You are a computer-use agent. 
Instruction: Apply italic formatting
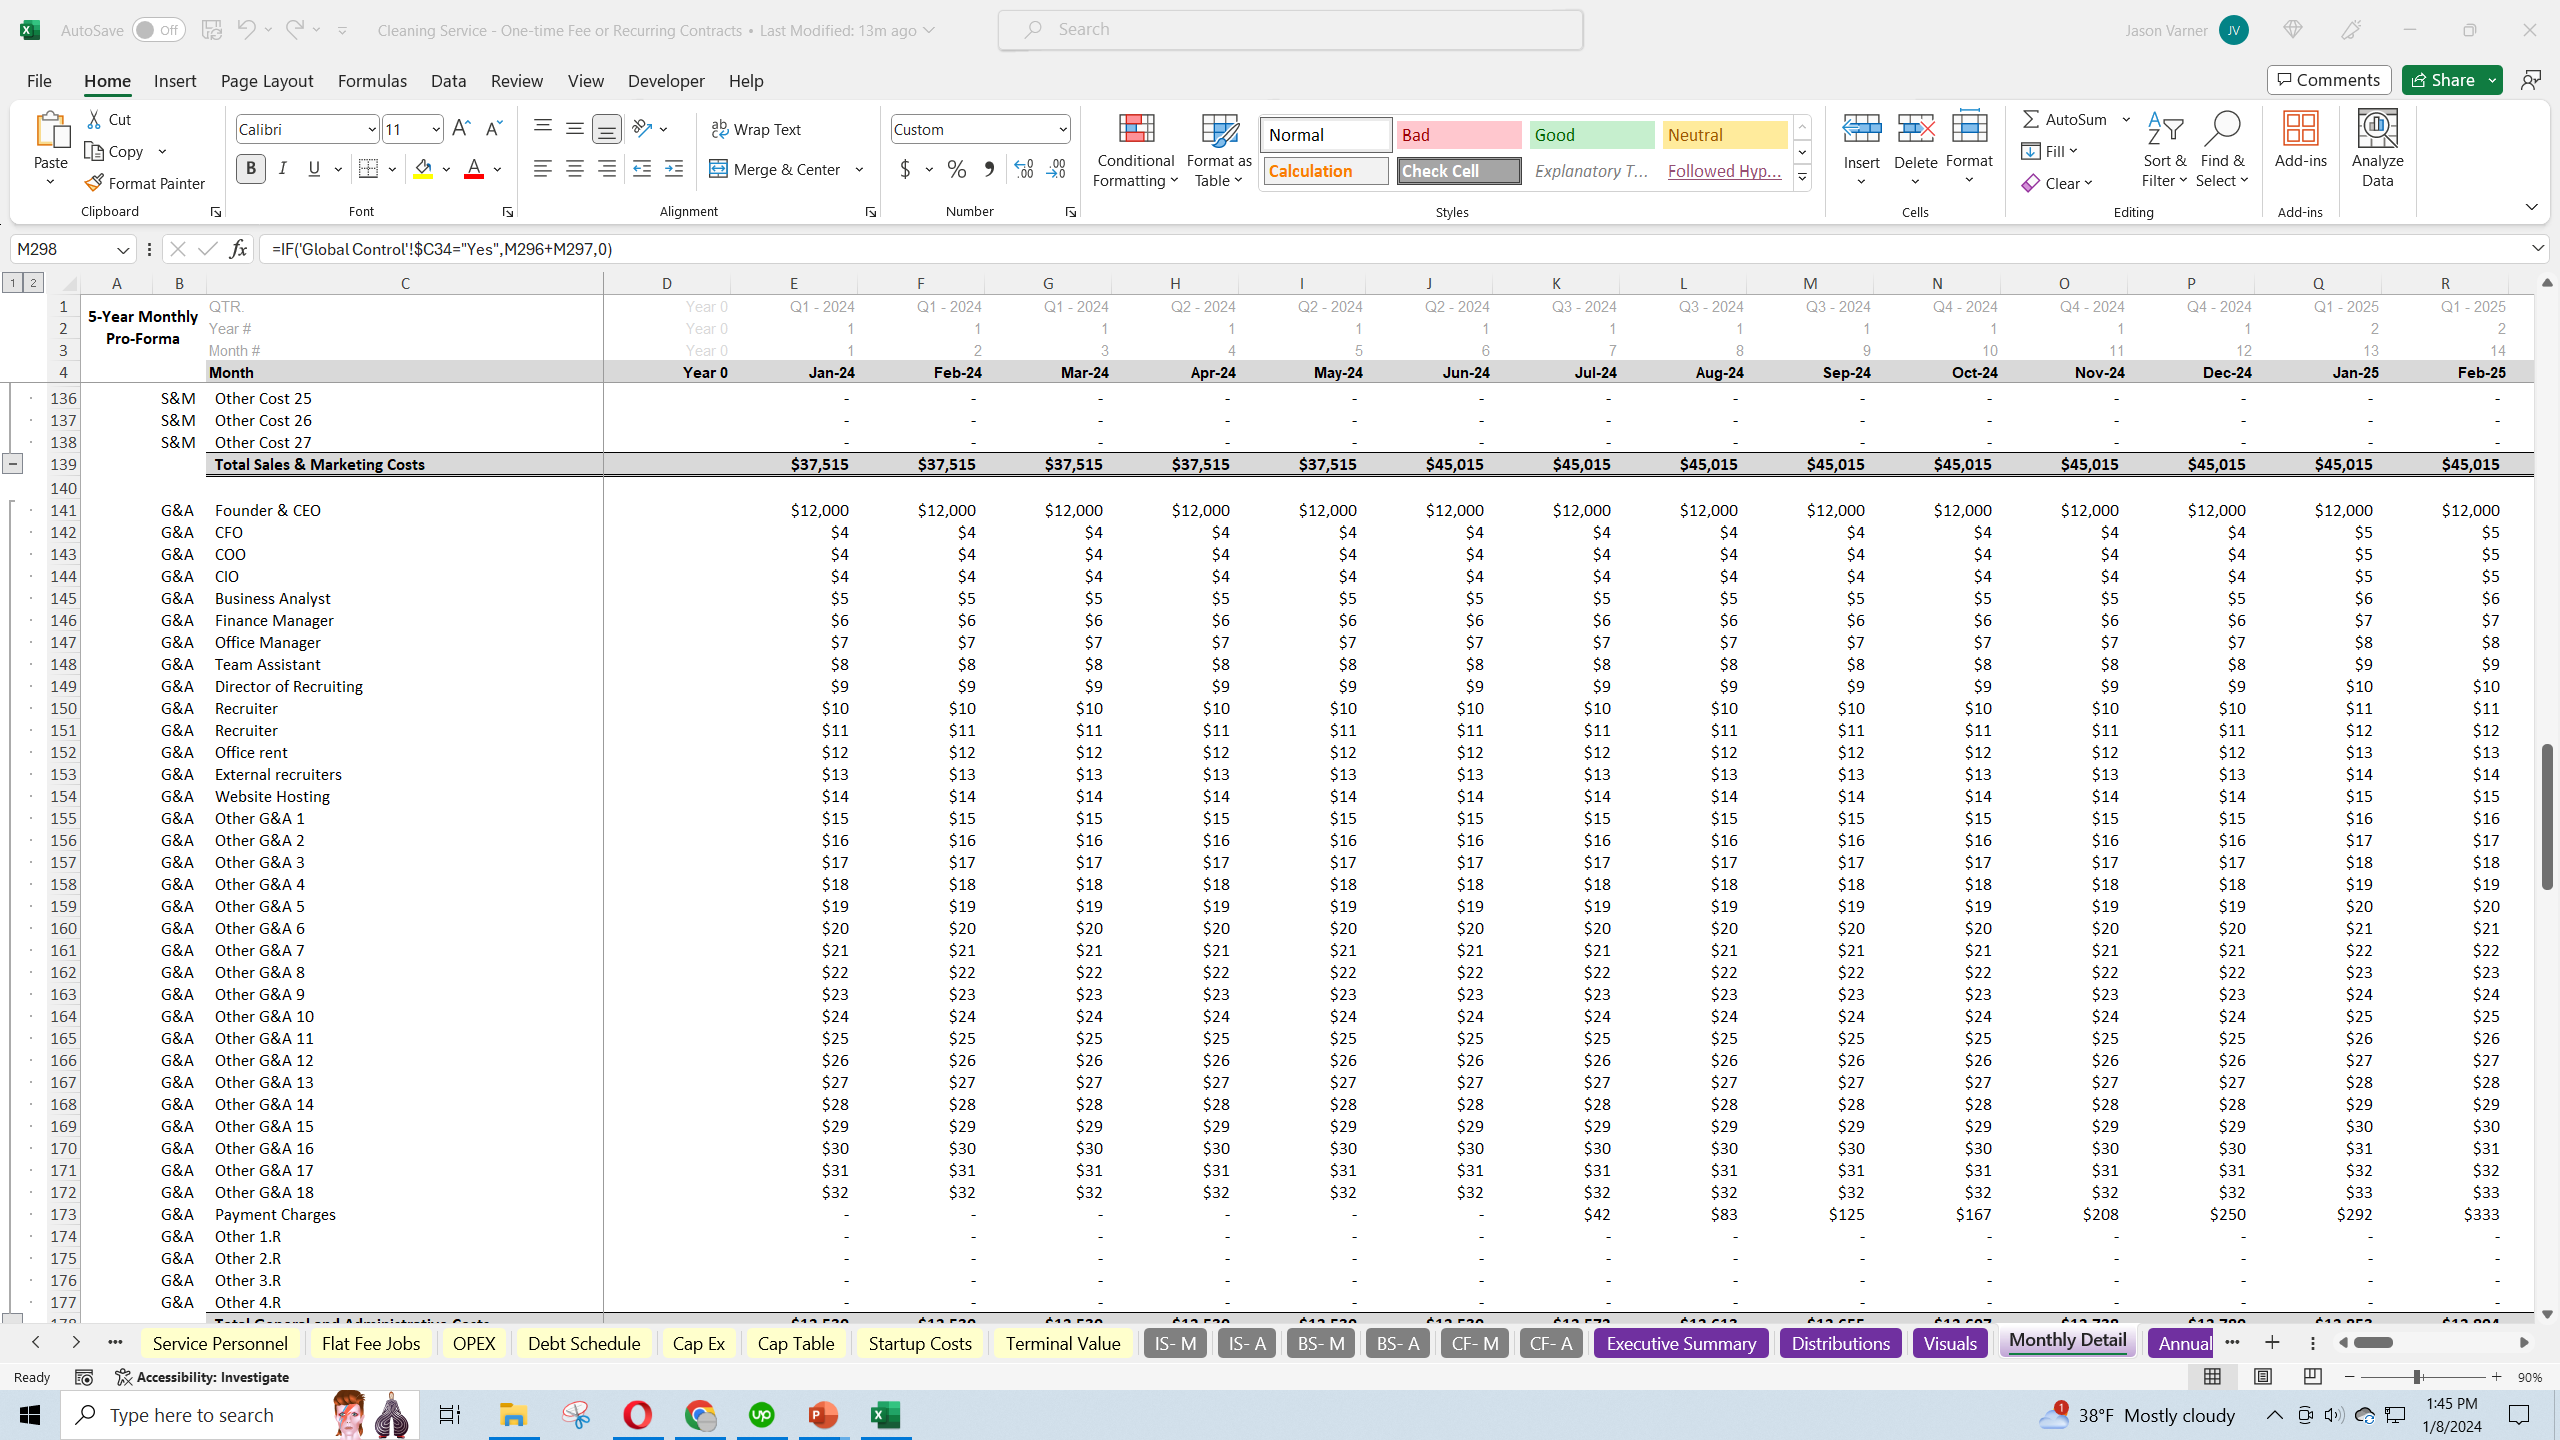283,168
